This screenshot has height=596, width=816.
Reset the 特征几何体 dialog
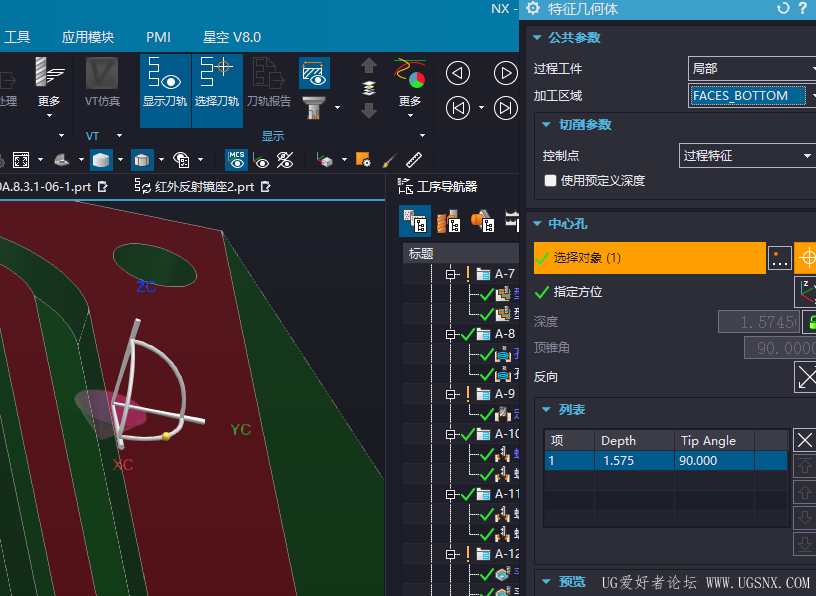[x=783, y=9]
